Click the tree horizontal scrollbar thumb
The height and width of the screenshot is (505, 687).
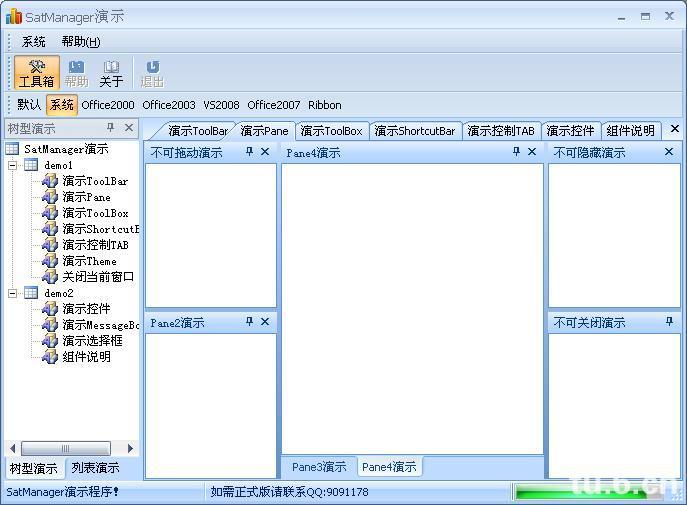[x=66, y=448]
